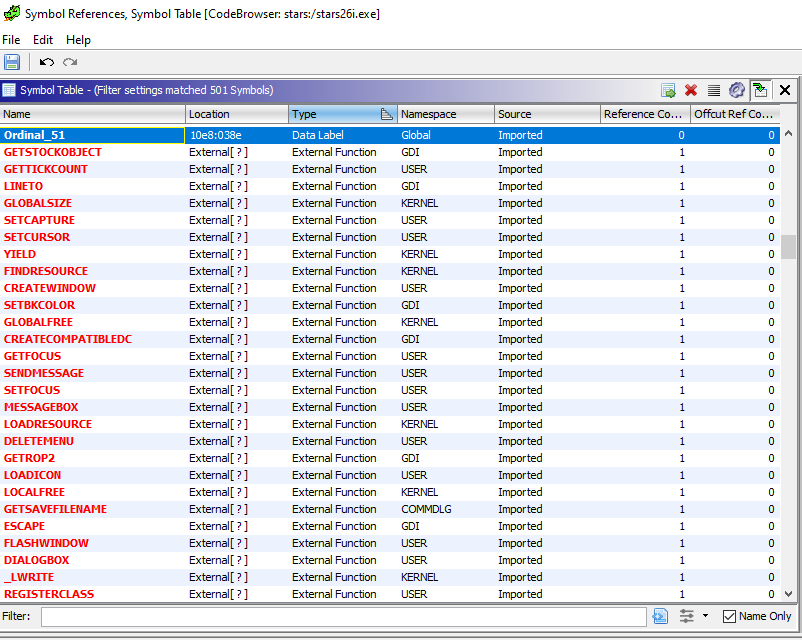The width and height of the screenshot is (802, 640).
Task: Select the LINETO symbol
Action: pos(23,186)
